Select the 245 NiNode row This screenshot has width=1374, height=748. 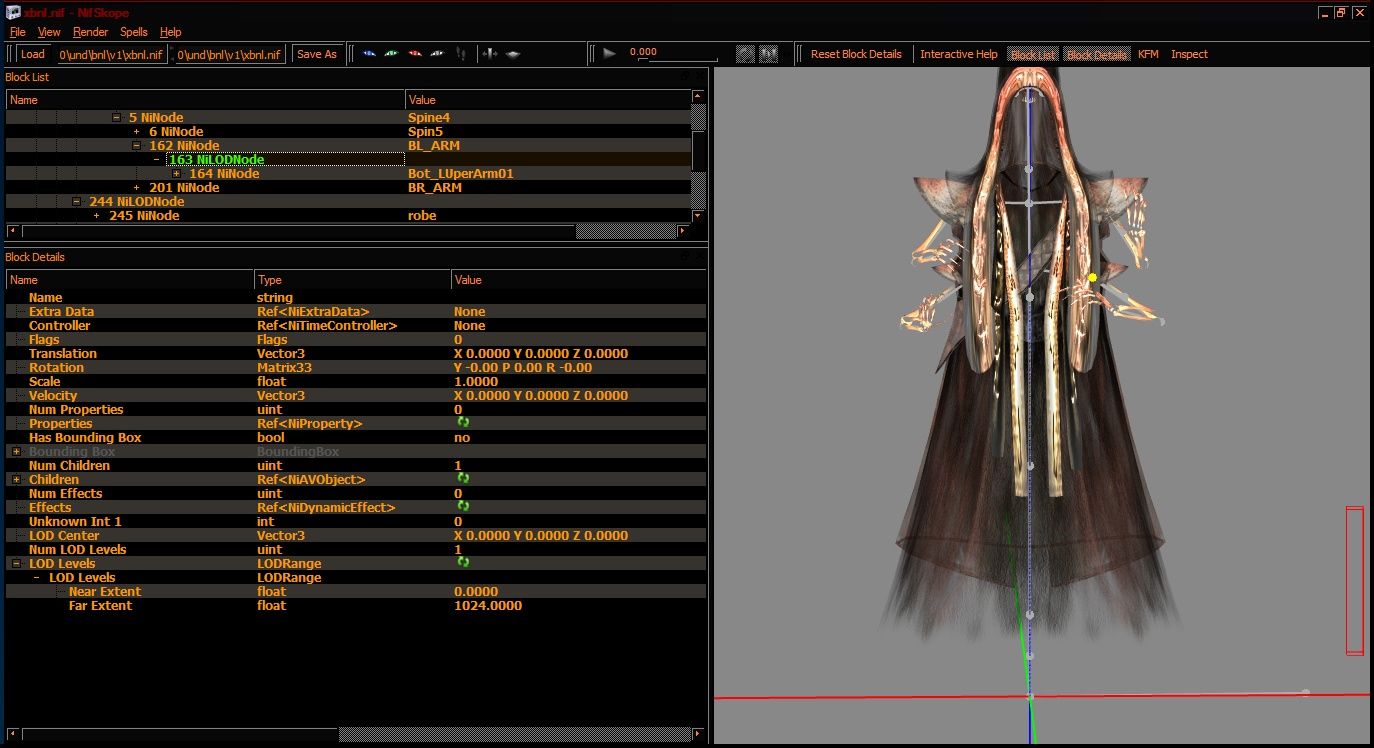pos(348,215)
